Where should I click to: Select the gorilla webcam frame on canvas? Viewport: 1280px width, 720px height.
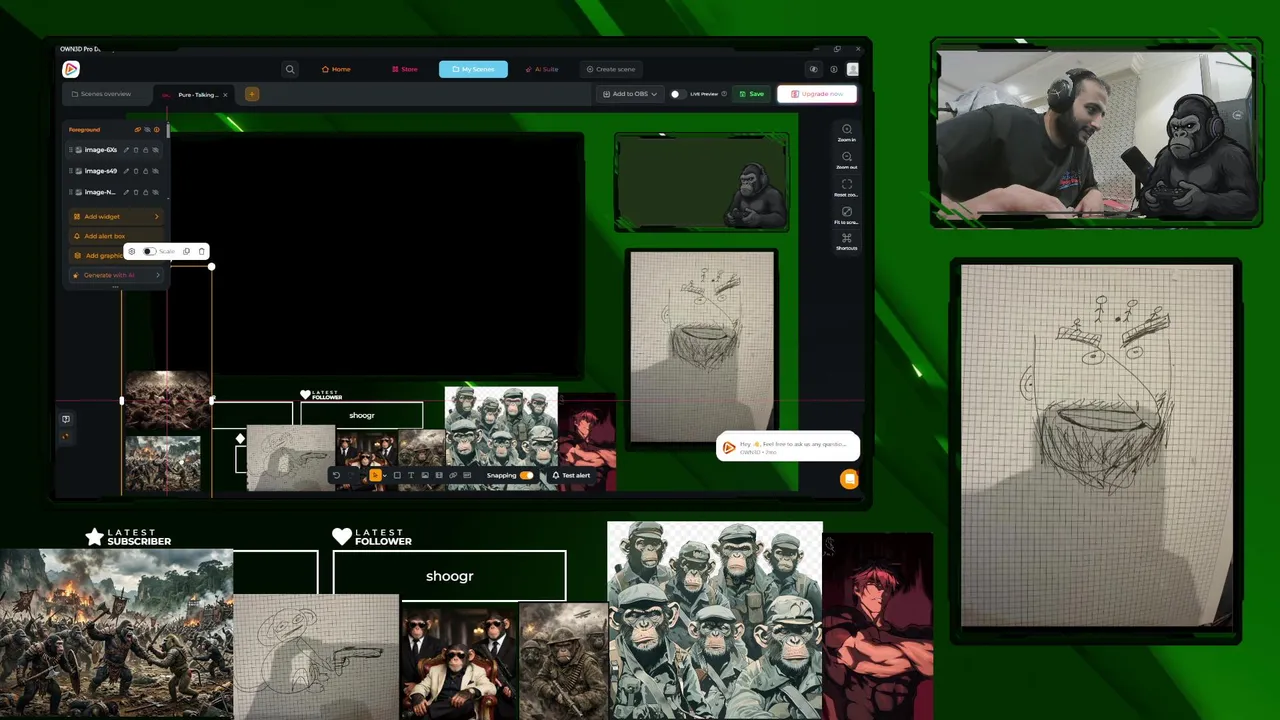click(702, 181)
